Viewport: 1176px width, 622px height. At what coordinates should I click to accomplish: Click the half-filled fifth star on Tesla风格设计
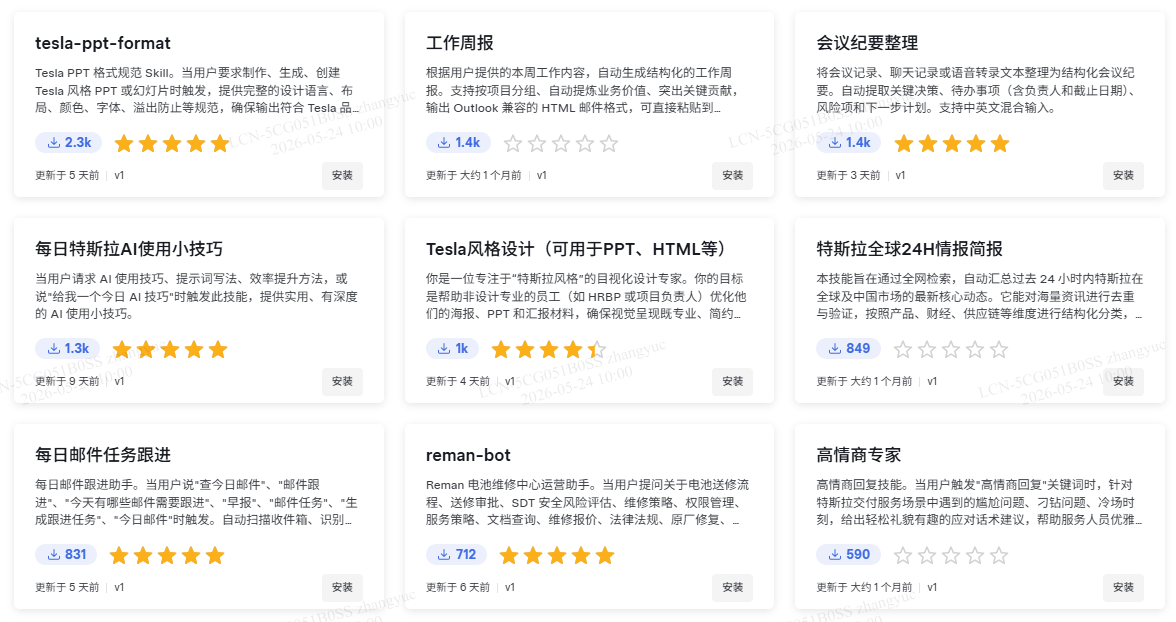click(597, 349)
